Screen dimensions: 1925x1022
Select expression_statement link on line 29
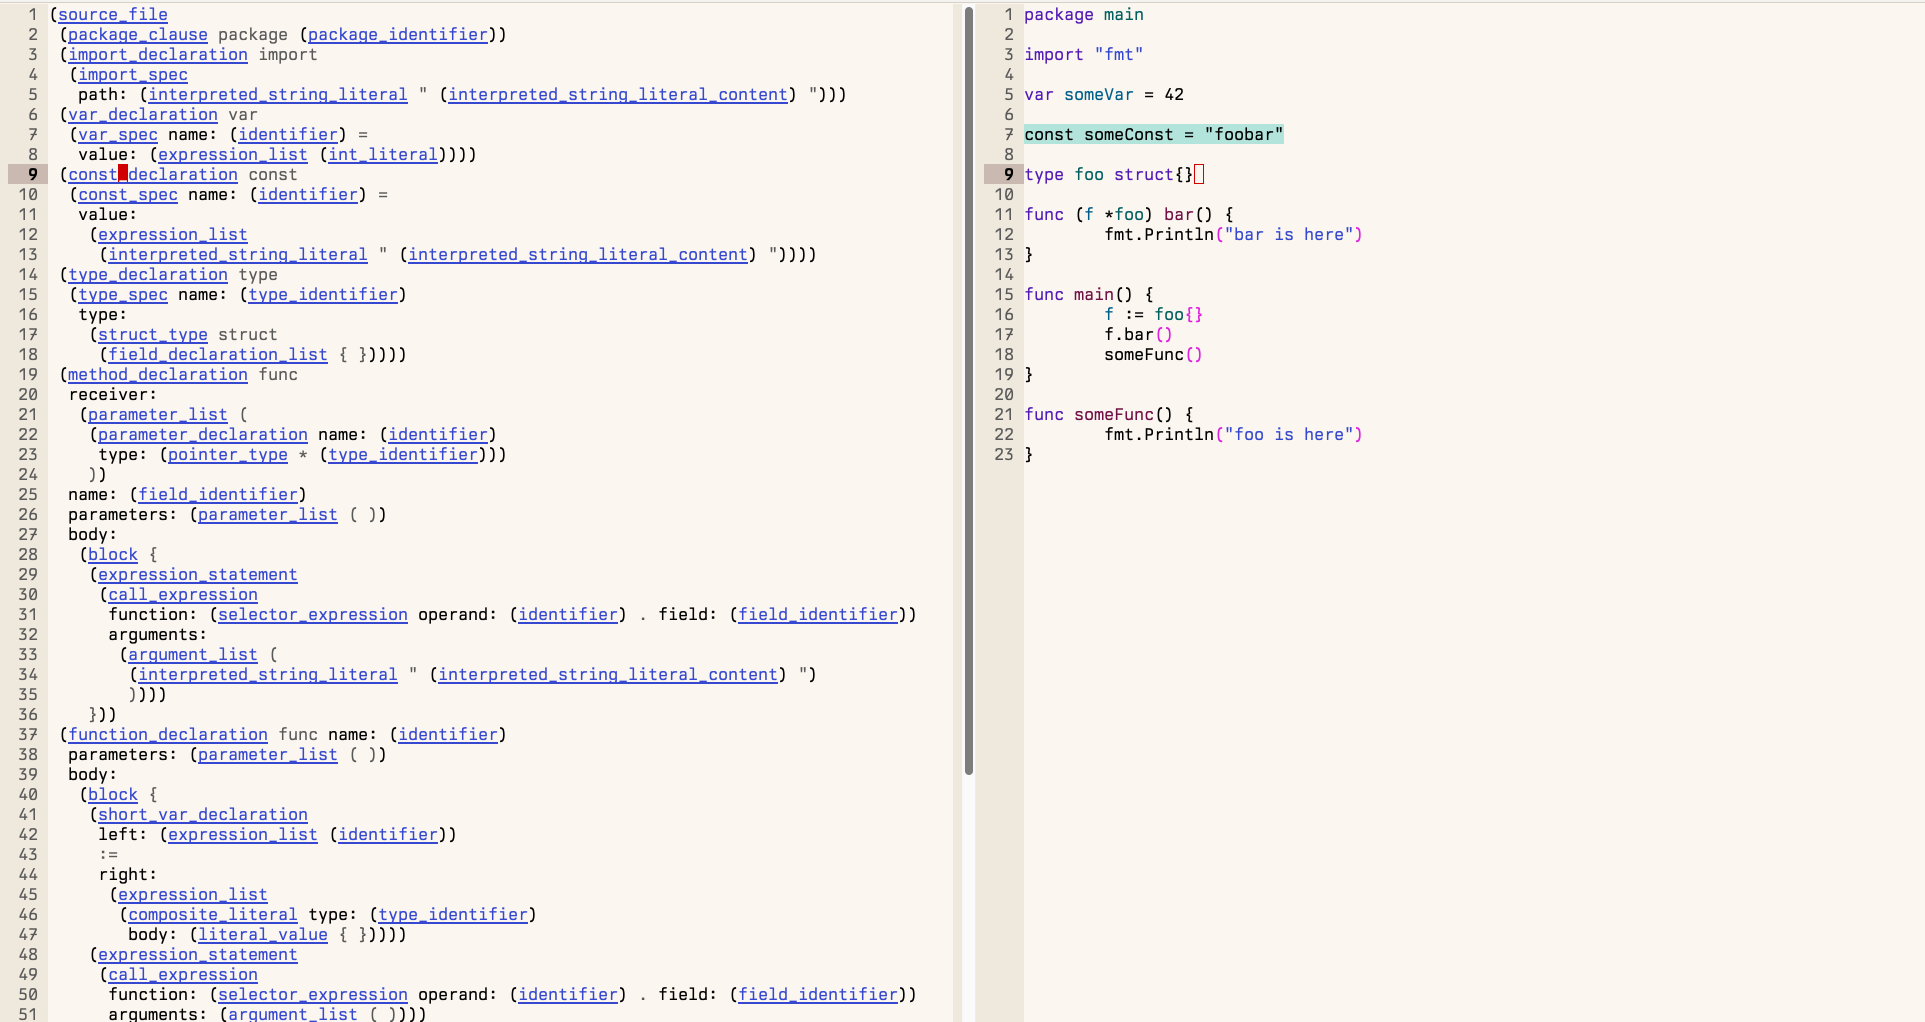click(198, 575)
